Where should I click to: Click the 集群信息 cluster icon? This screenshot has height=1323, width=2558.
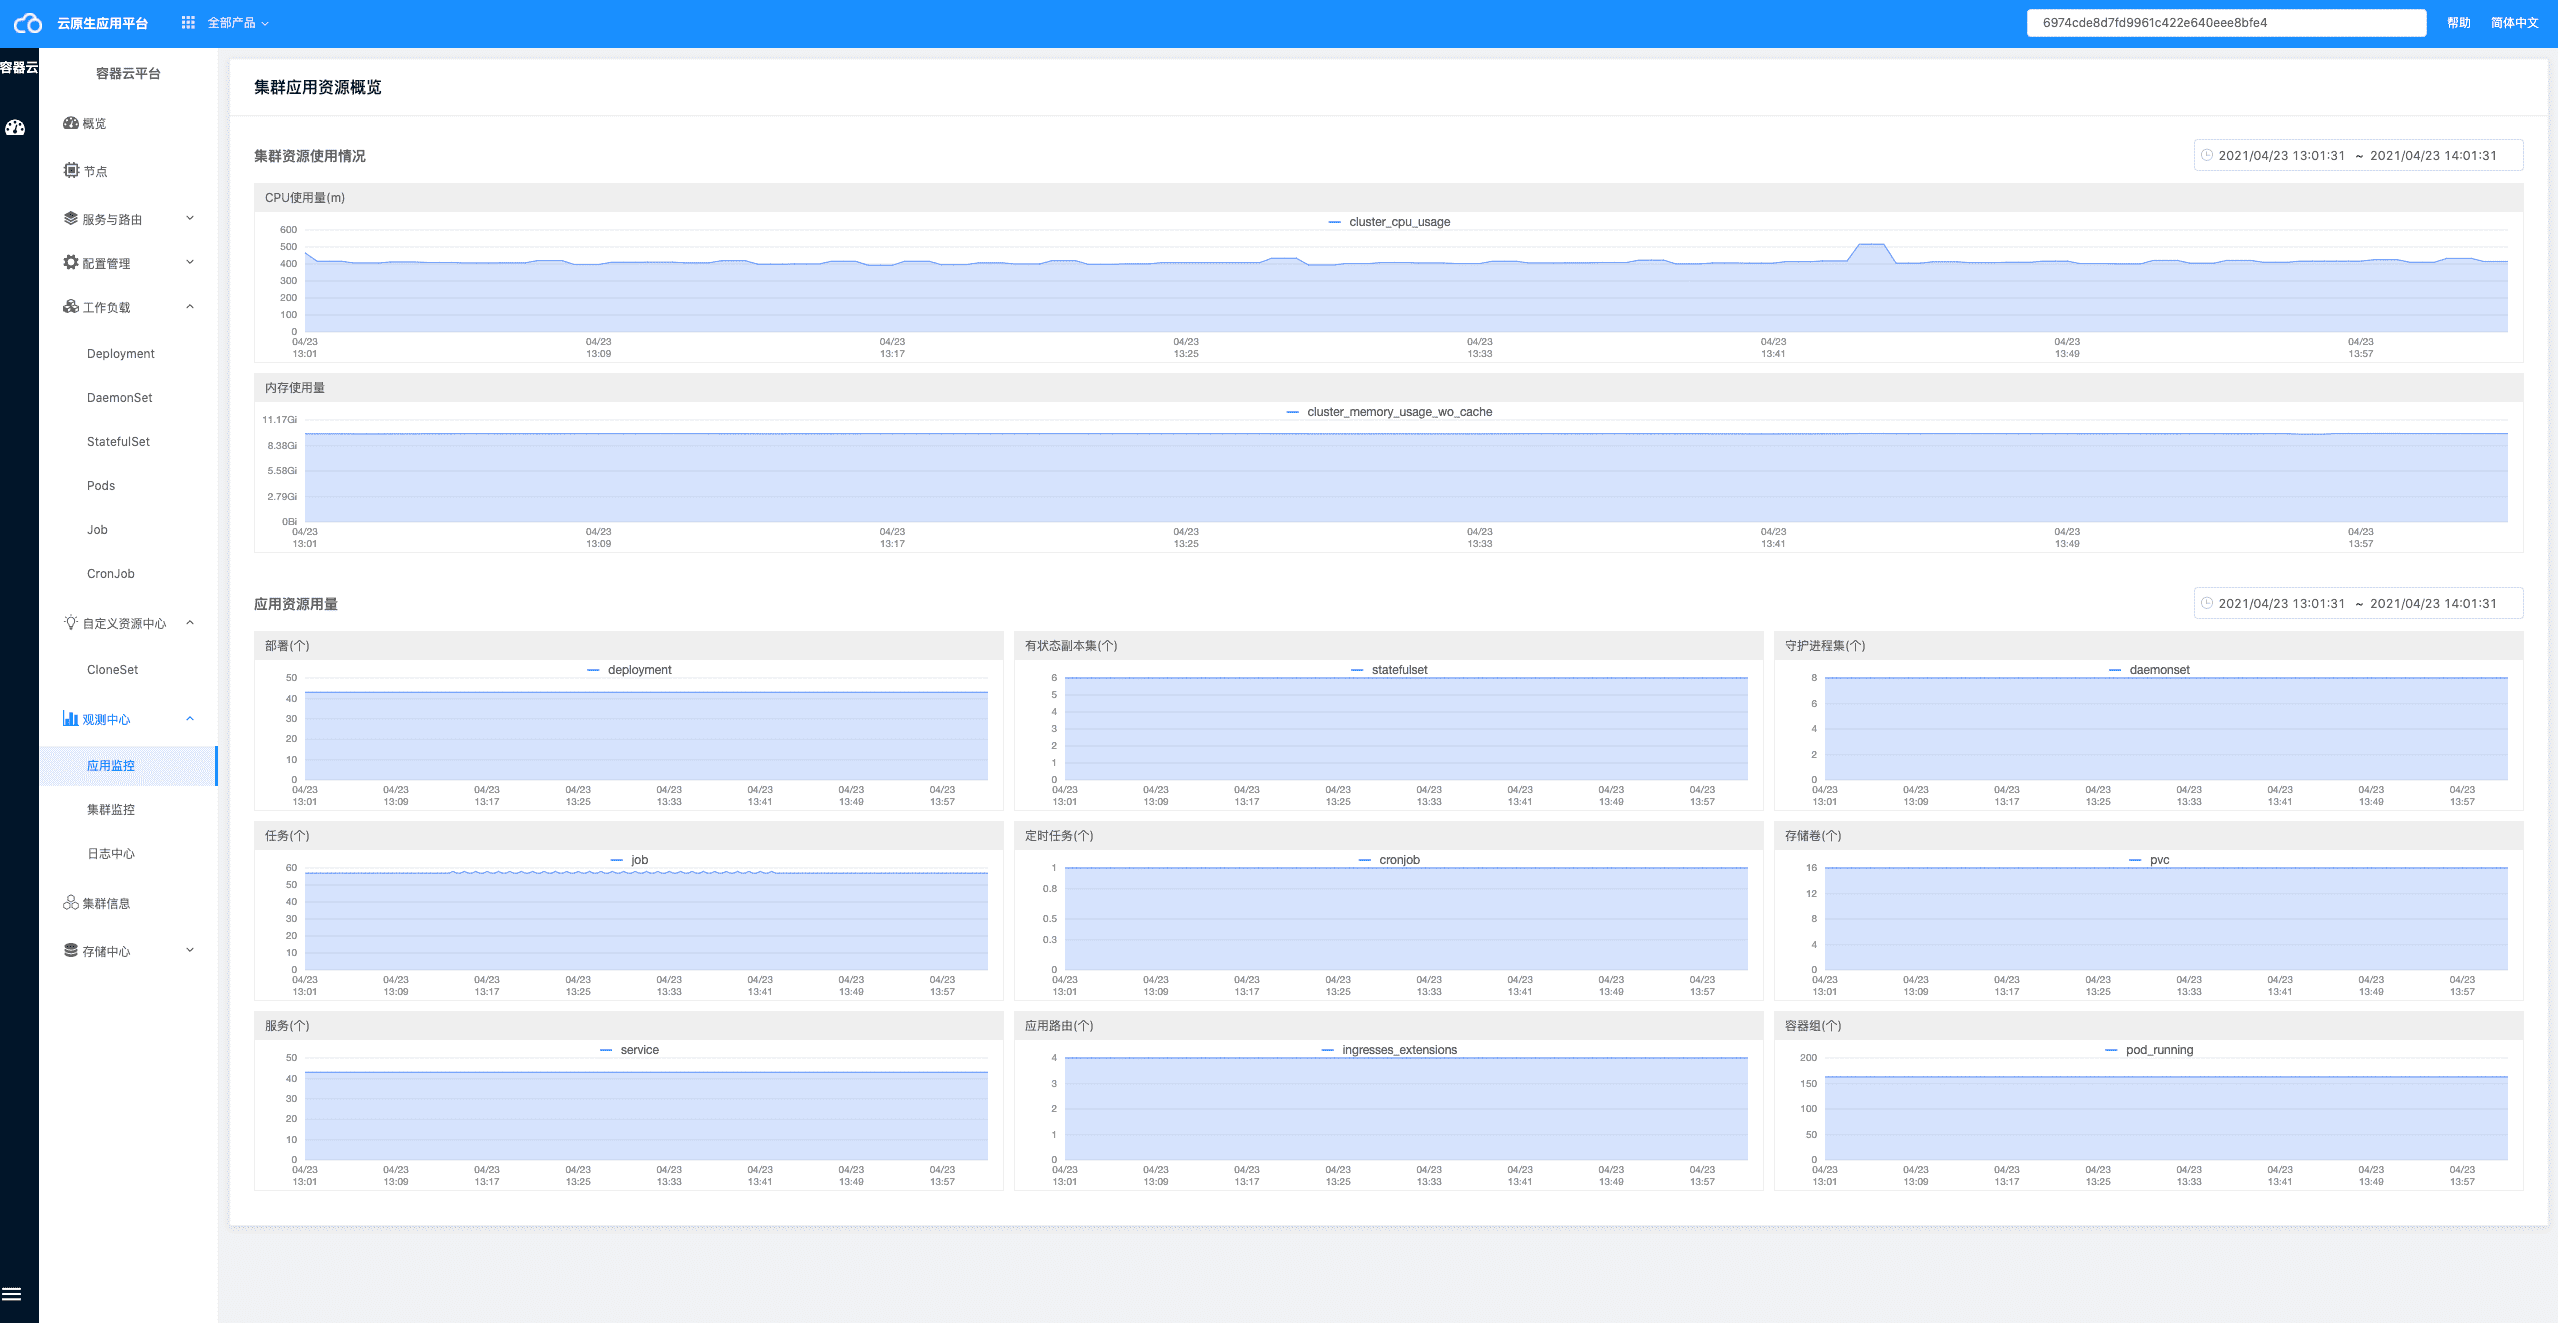click(71, 902)
